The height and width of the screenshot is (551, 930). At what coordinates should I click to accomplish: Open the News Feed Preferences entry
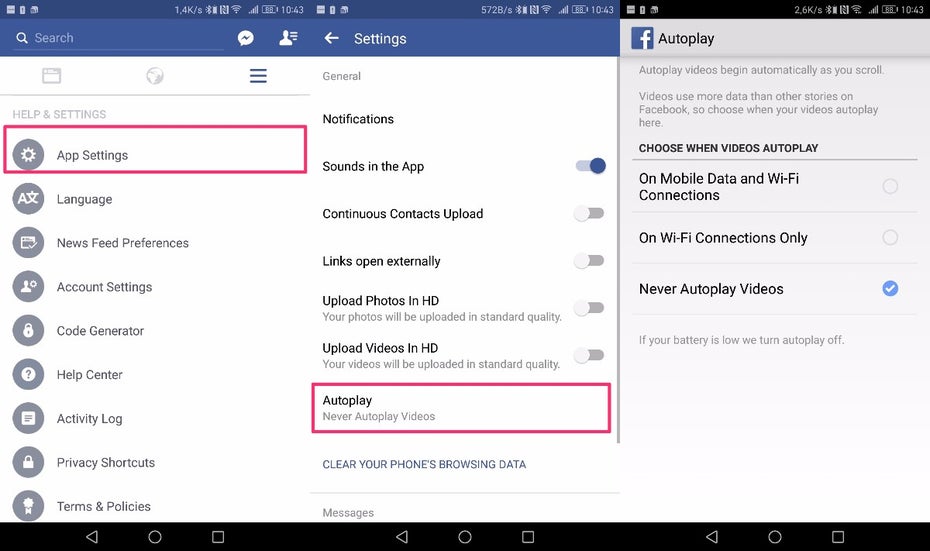[x=155, y=243]
